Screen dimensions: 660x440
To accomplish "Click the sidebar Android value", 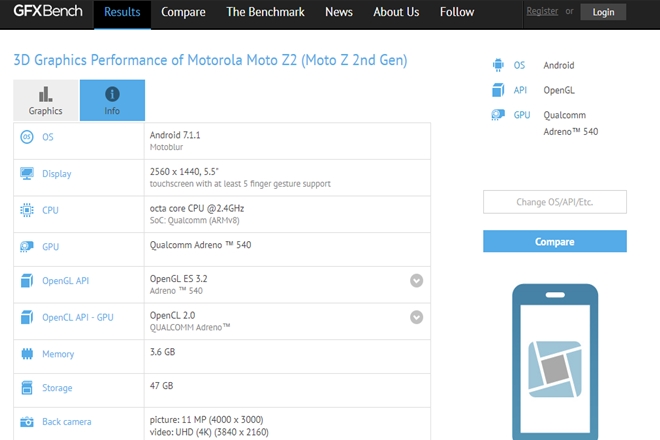I will (x=559, y=65).
